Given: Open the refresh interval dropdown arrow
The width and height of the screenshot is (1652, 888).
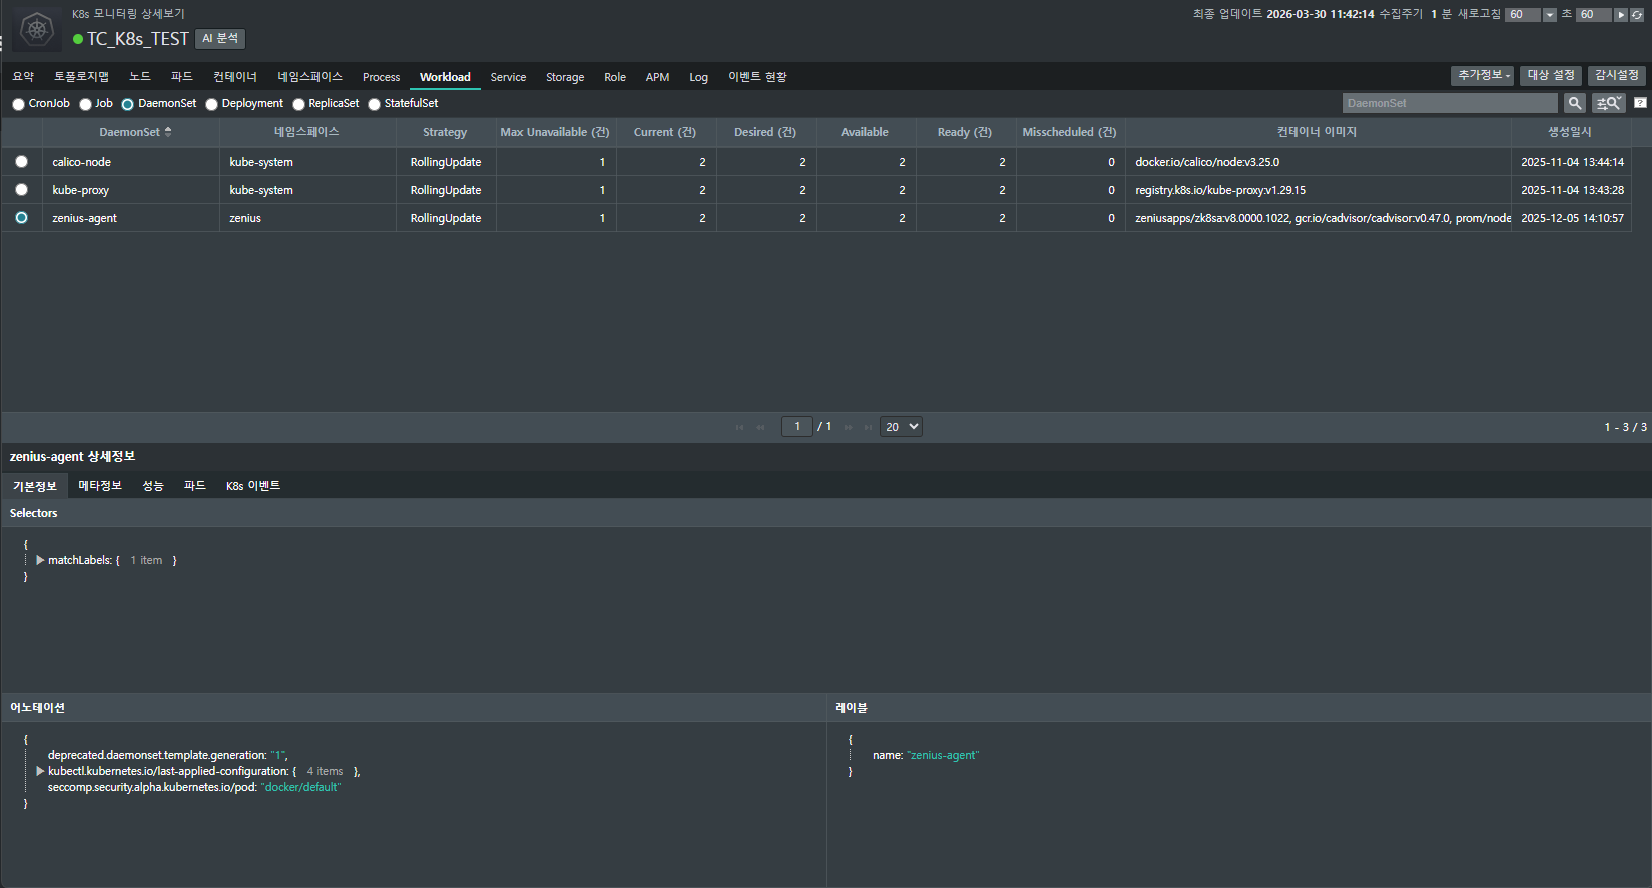Looking at the screenshot, I should pos(1550,15).
